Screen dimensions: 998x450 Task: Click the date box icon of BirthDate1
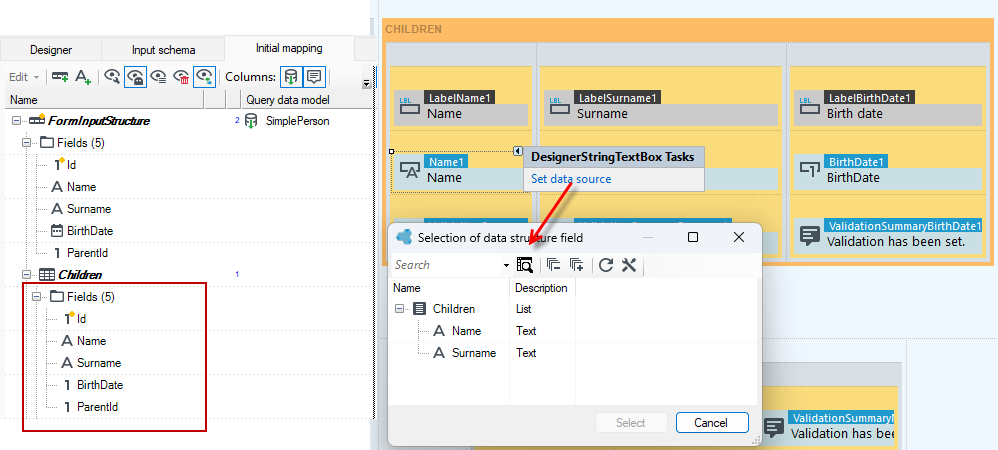click(x=809, y=171)
